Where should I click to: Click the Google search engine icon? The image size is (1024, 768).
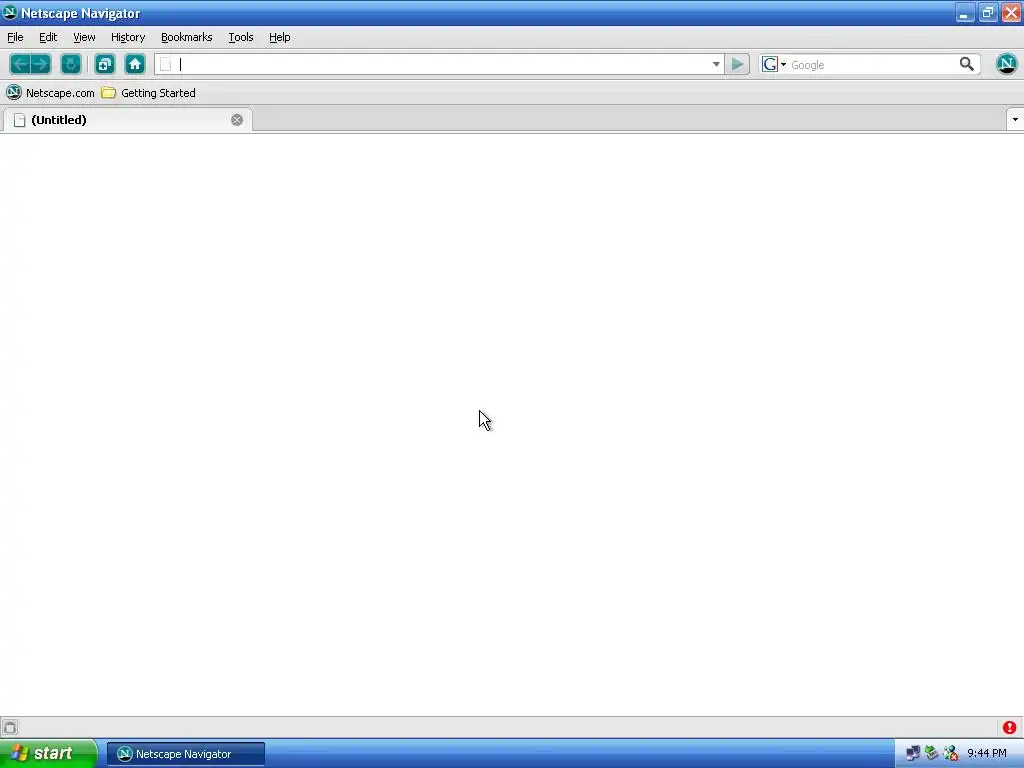coord(770,64)
